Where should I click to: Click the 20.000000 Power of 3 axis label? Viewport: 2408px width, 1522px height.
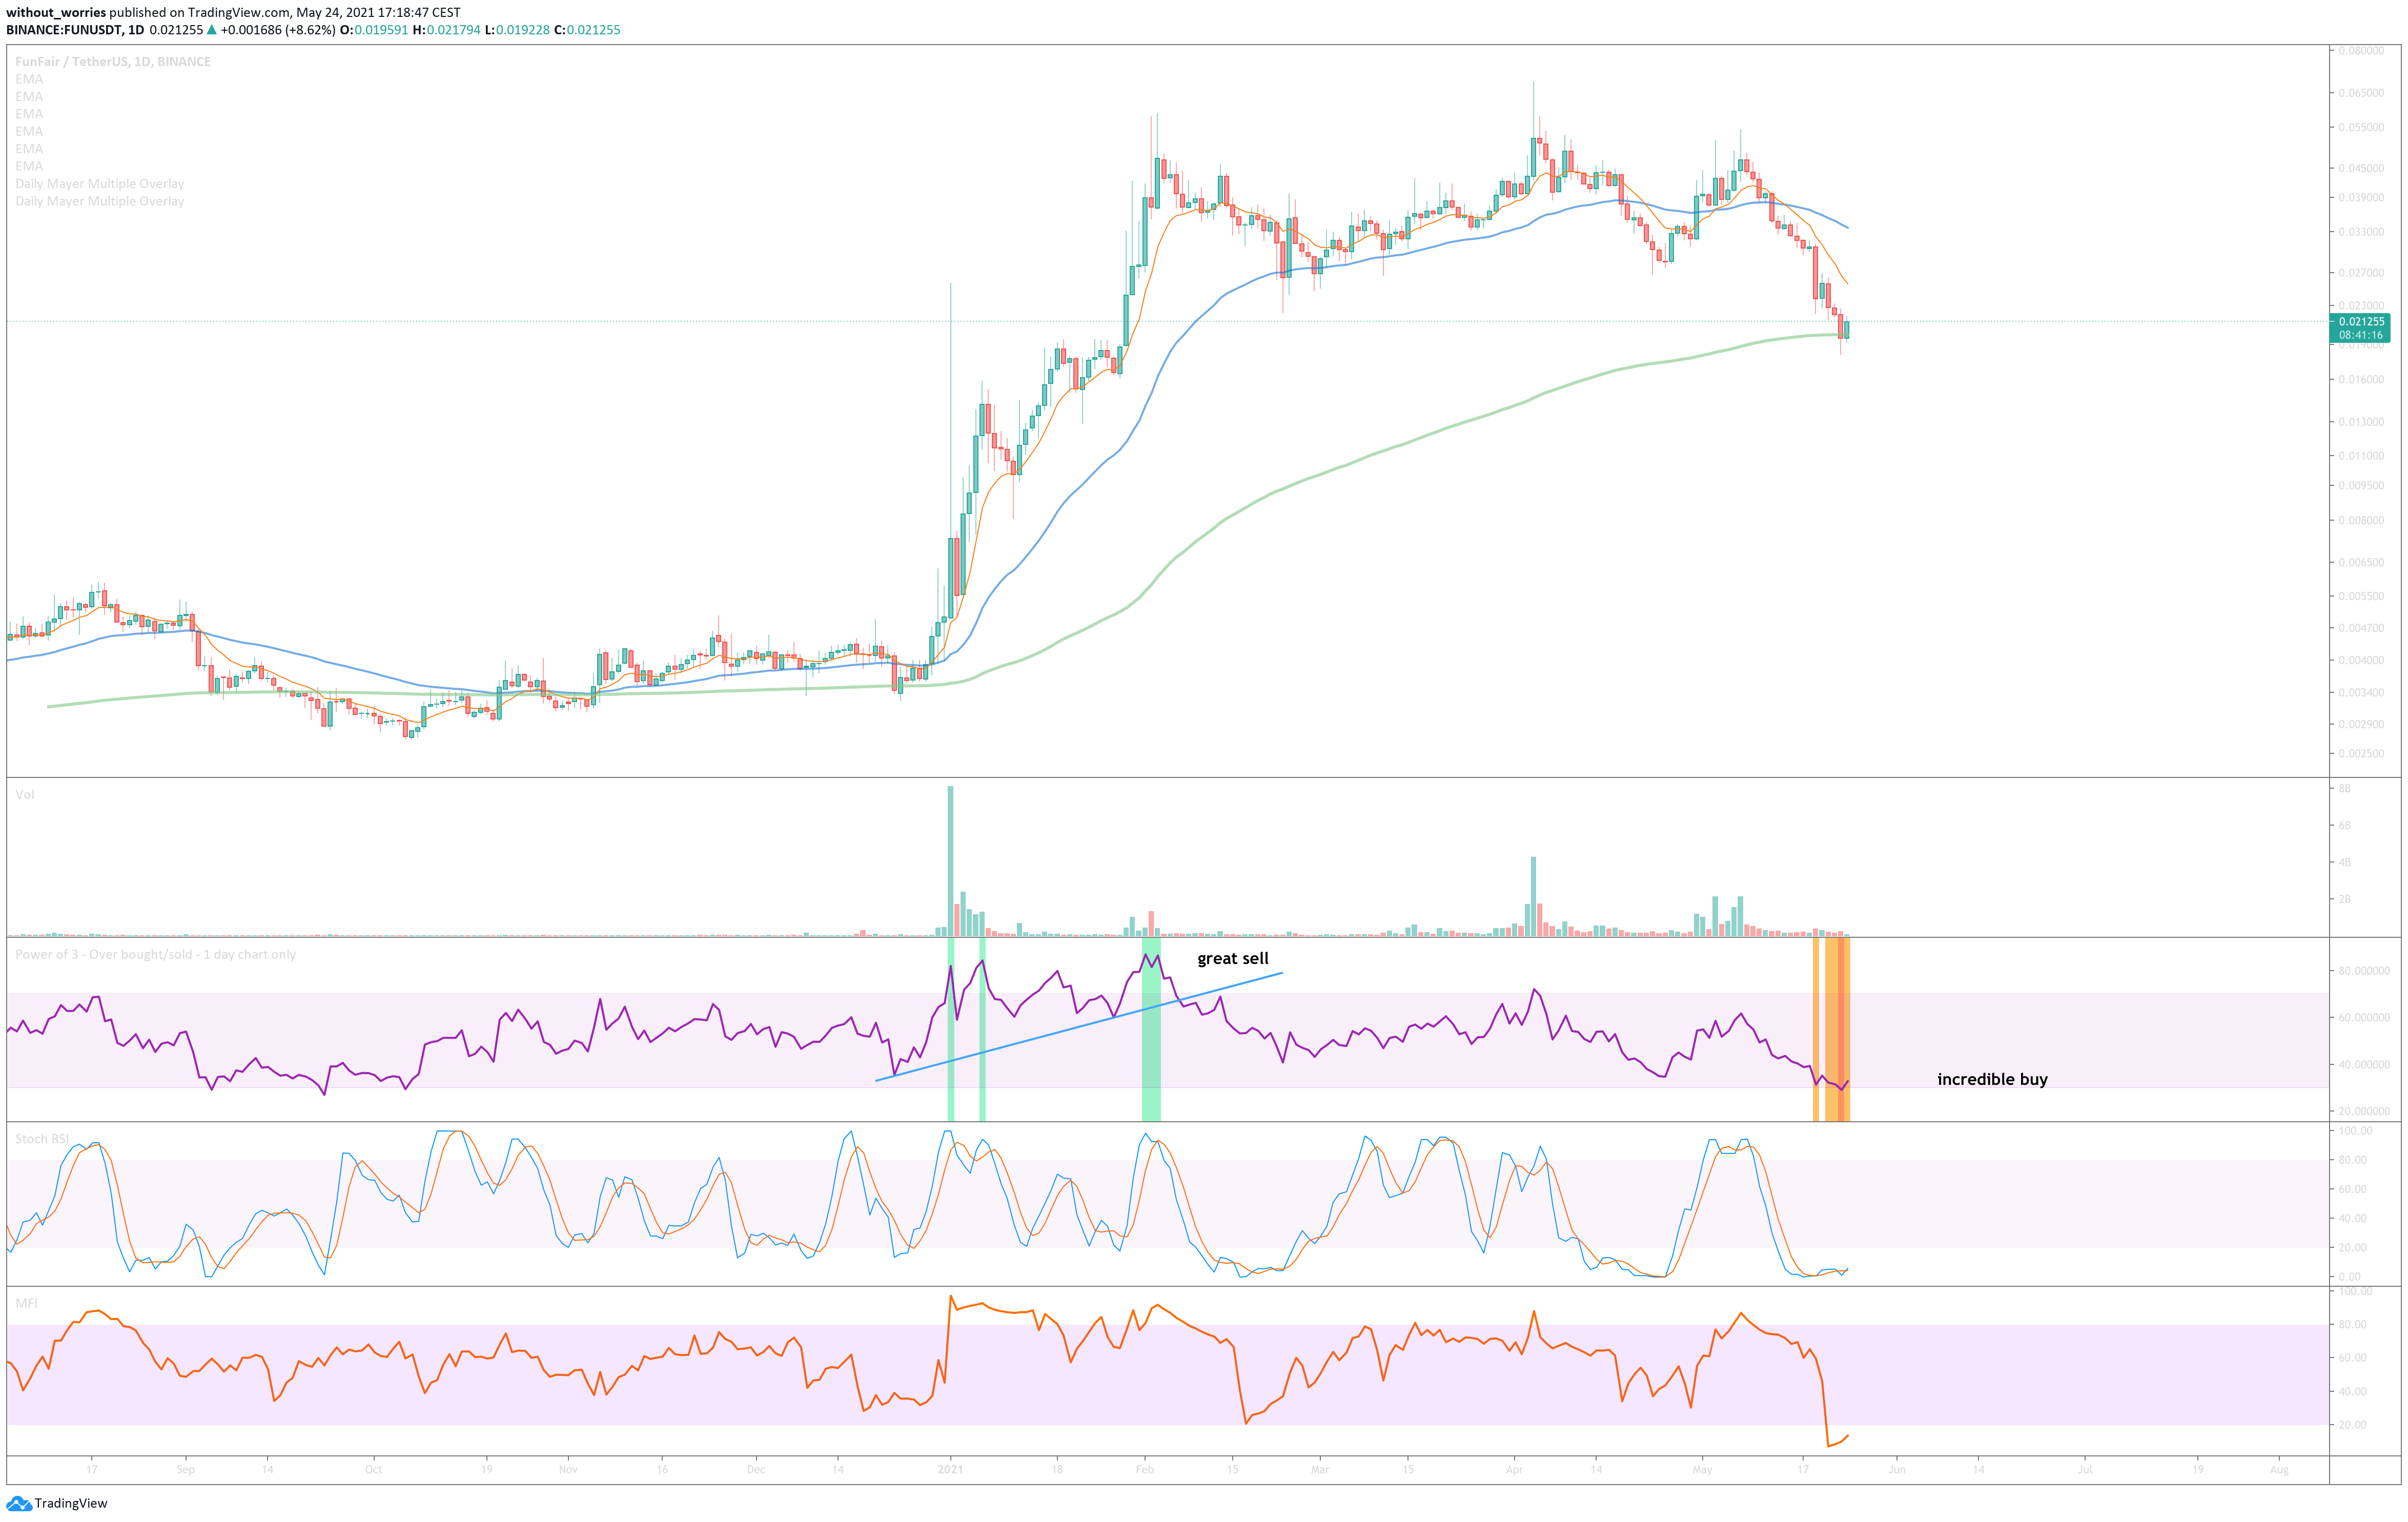click(x=2364, y=1111)
